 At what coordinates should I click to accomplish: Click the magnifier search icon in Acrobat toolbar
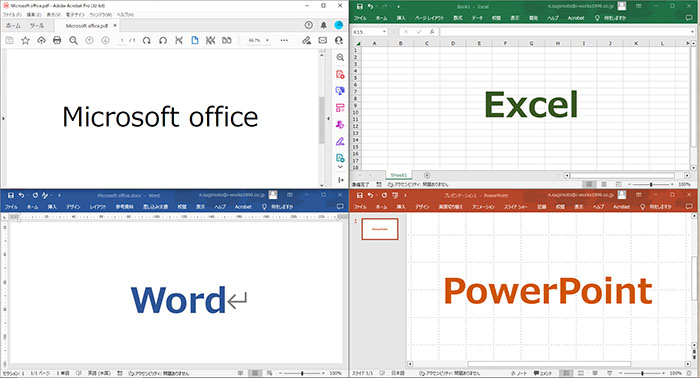coord(73,41)
